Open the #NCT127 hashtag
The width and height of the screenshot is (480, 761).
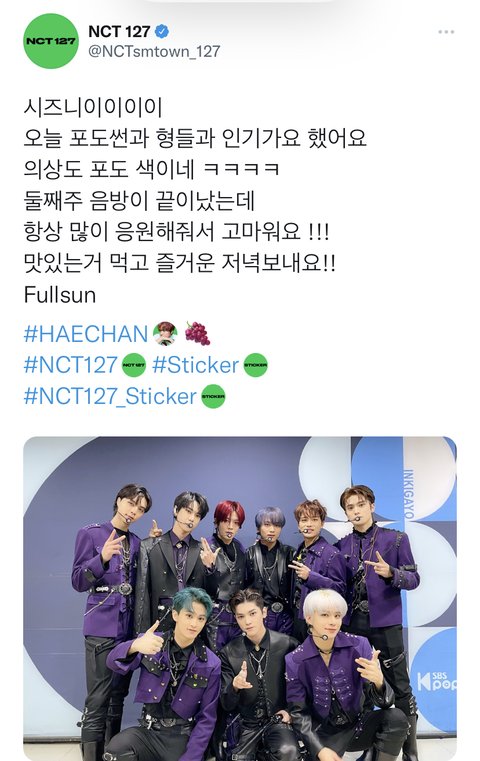(x=71, y=365)
